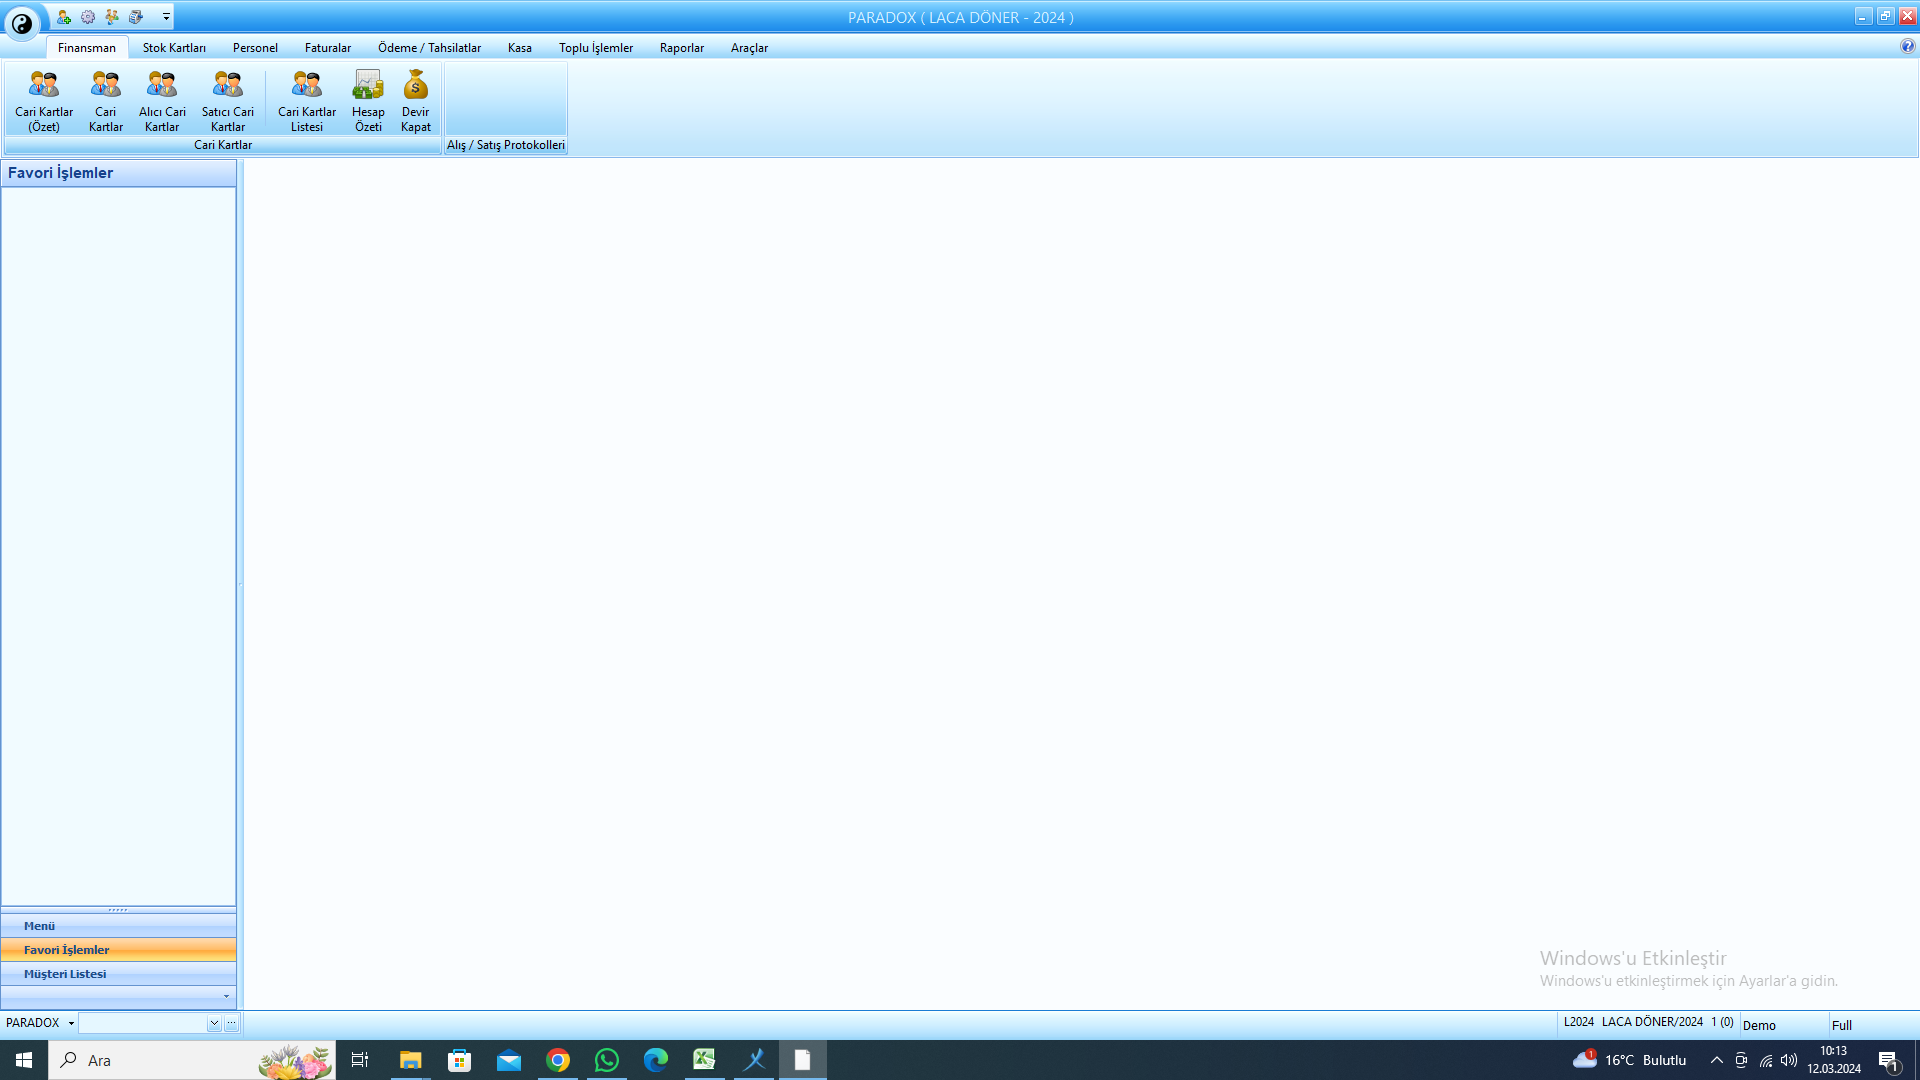
Task: Open the Raporlar ribbon tab
Action: pyautogui.click(x=682, y=47)
